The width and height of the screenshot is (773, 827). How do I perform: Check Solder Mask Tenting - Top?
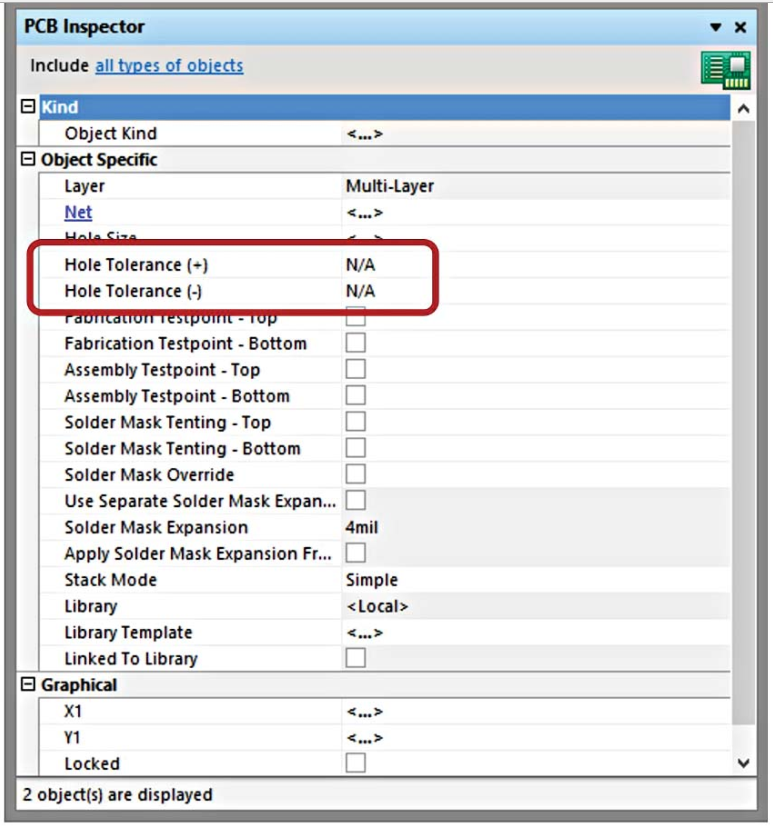356,422
